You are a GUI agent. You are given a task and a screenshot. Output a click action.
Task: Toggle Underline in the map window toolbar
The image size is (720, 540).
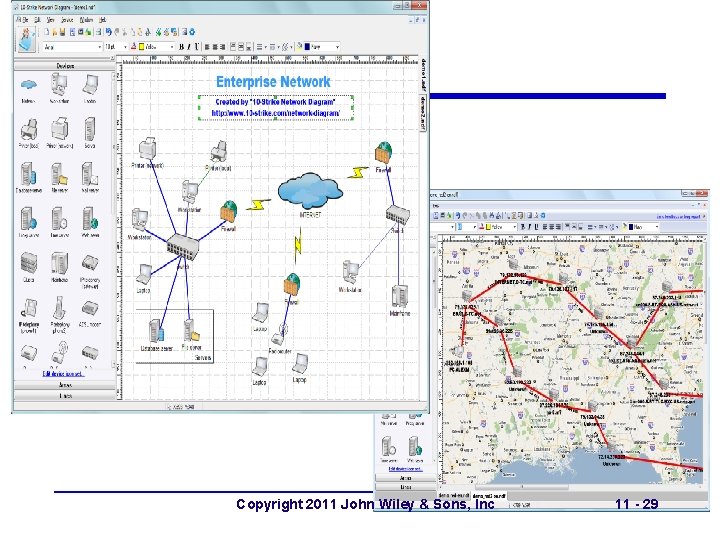pyautogui.click(x=535, y=227)
